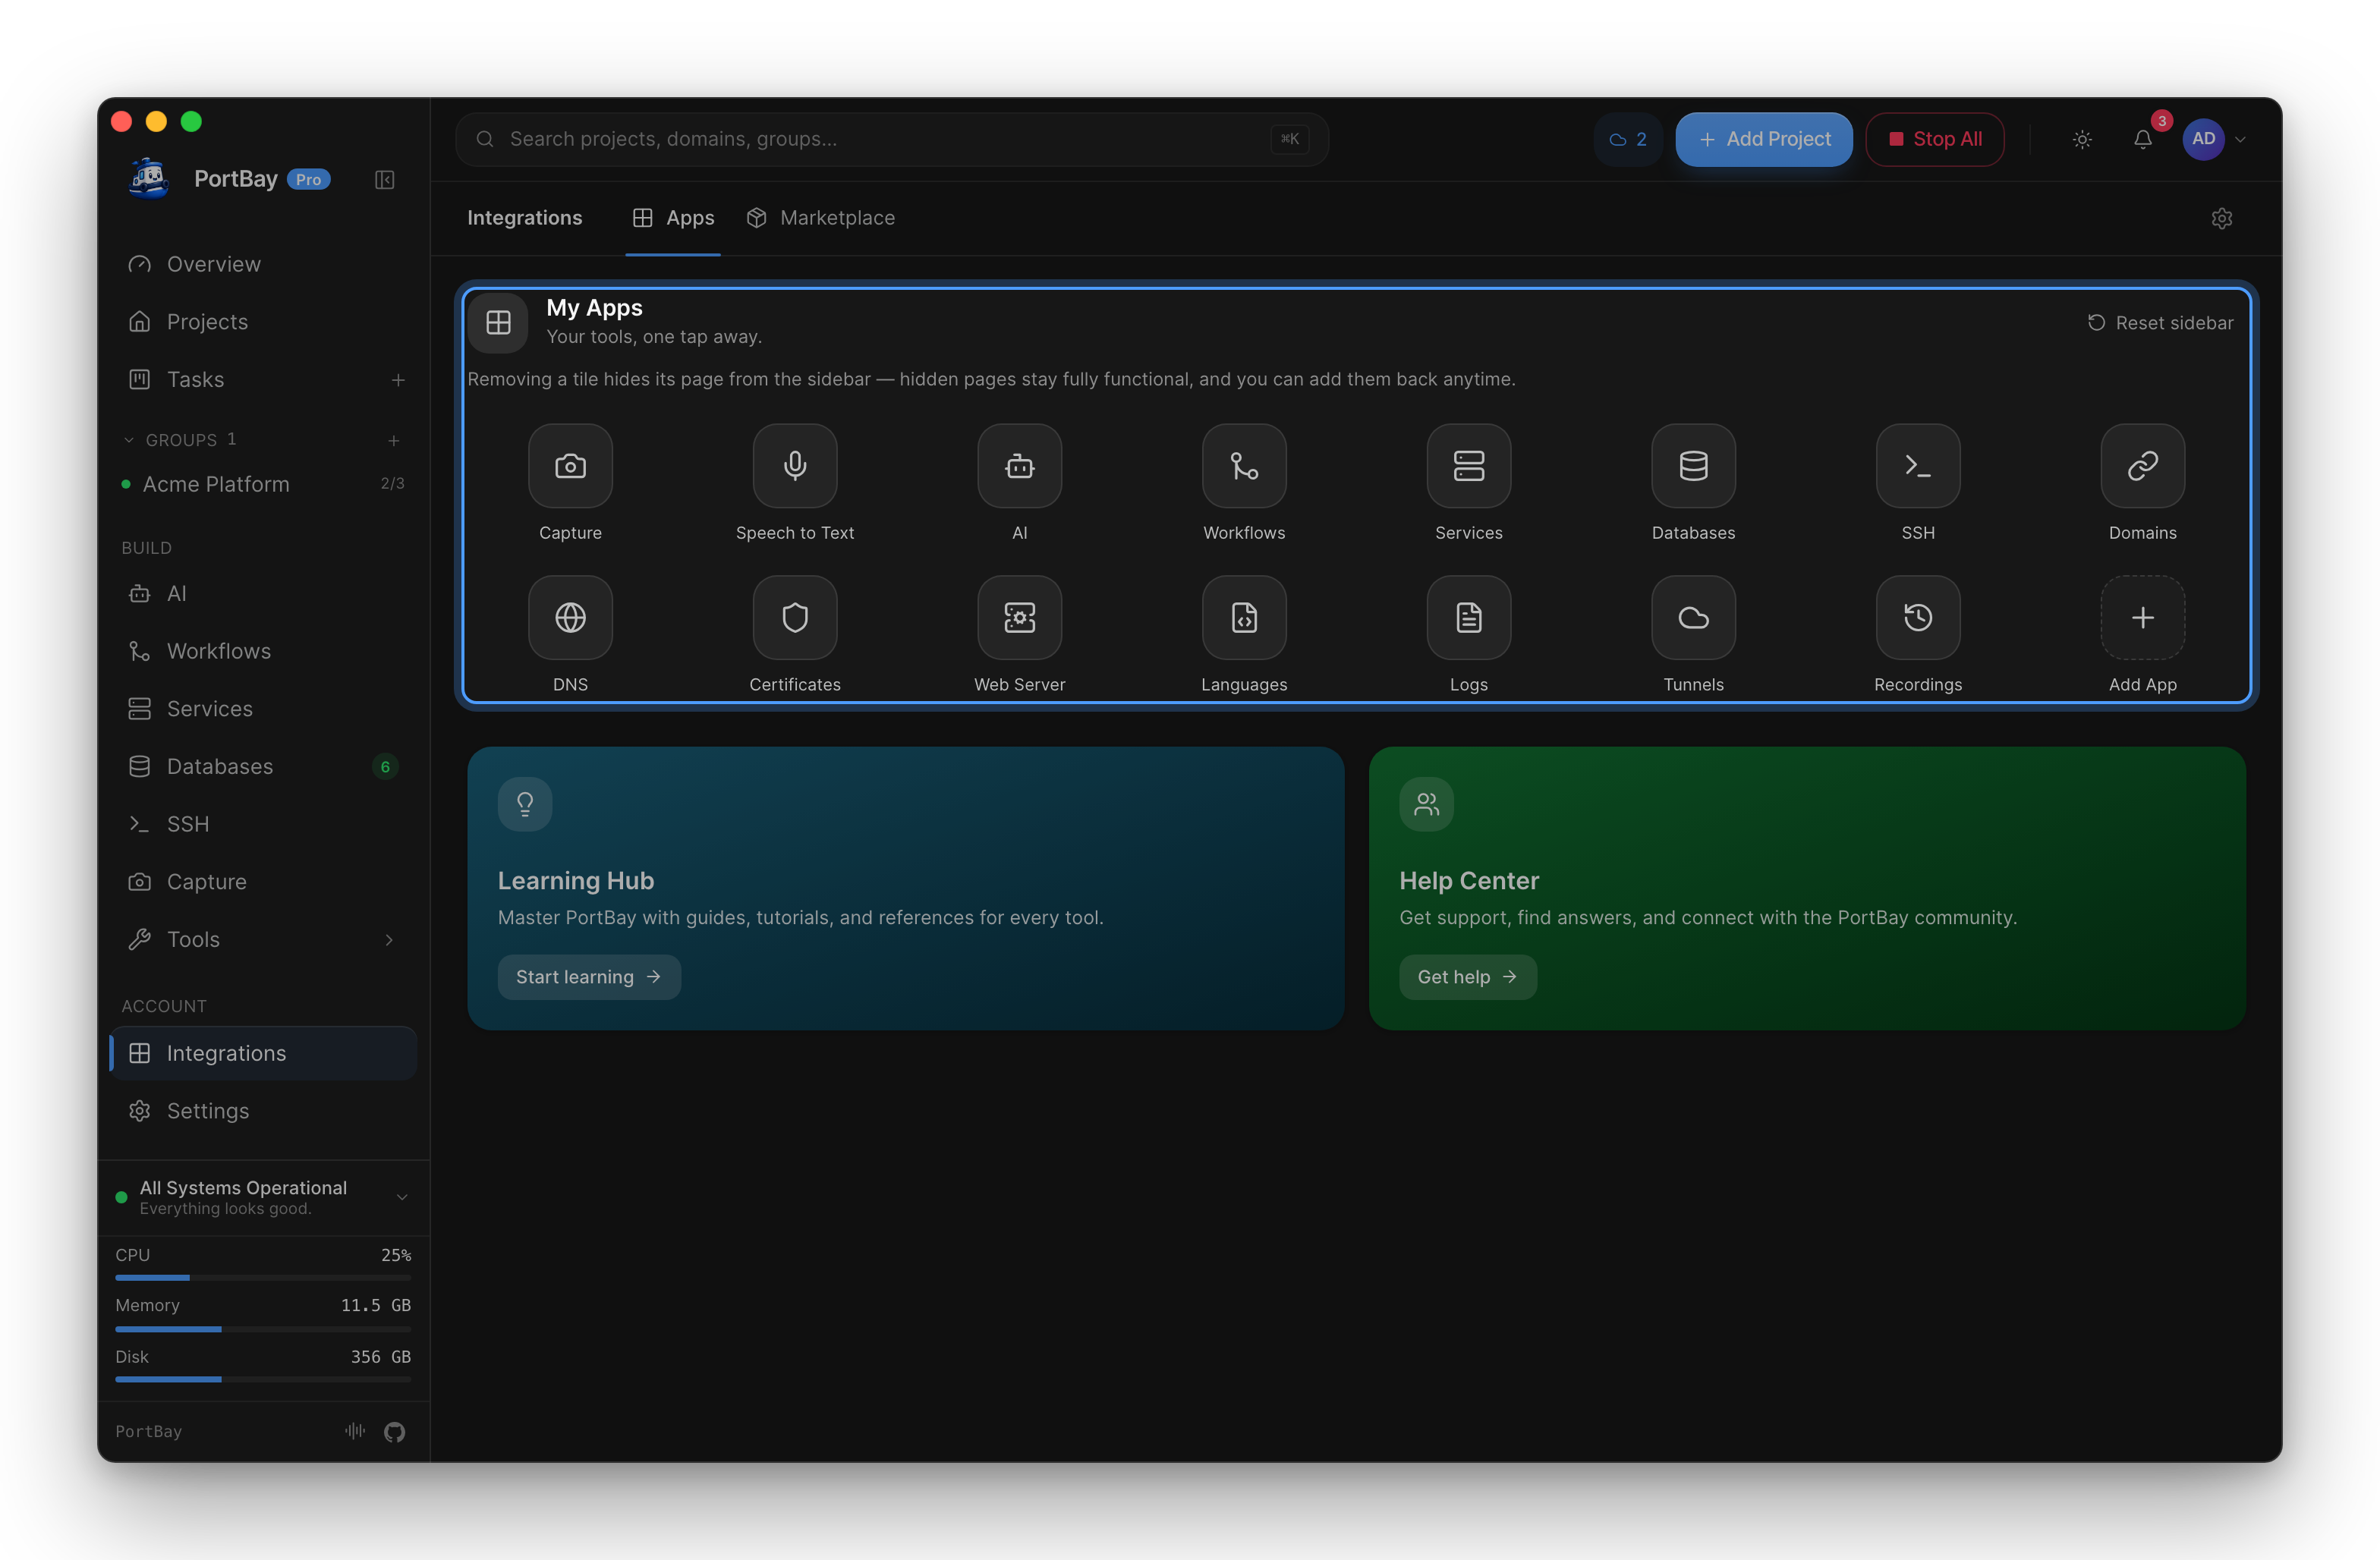The width and height of the screenshot is (2380, 1560).
Task: Open the Tunnels app tile
Action: (x=1693, y=617)
